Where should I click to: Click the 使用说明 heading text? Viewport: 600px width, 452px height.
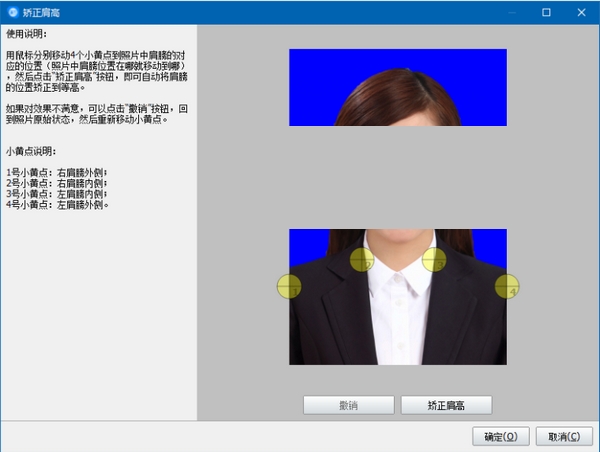click(26, 33)
